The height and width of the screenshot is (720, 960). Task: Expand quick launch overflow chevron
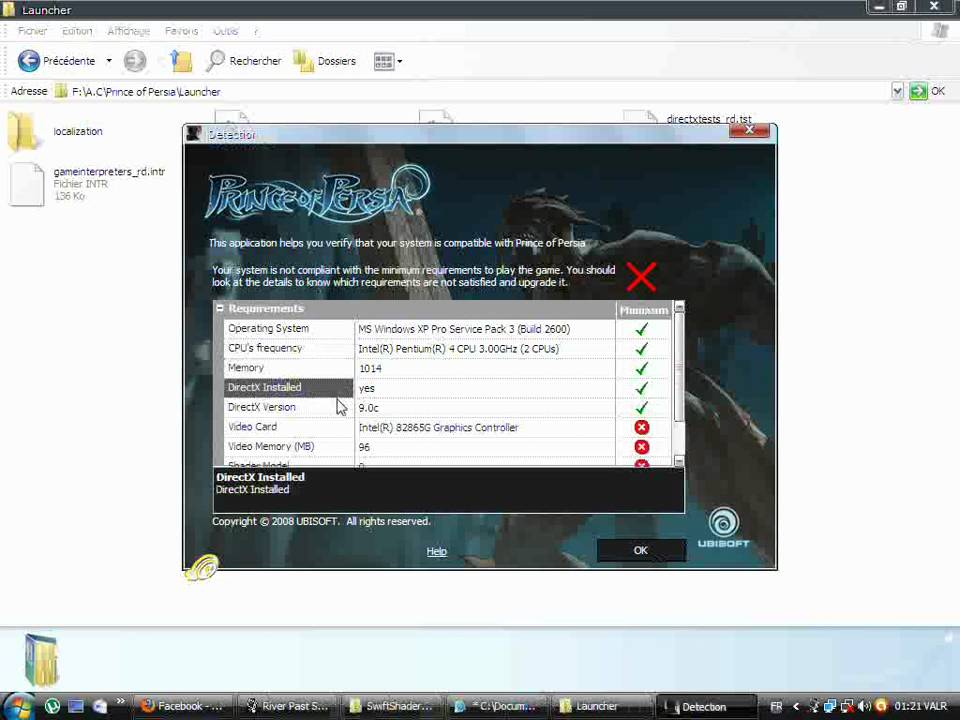(121, 702)
